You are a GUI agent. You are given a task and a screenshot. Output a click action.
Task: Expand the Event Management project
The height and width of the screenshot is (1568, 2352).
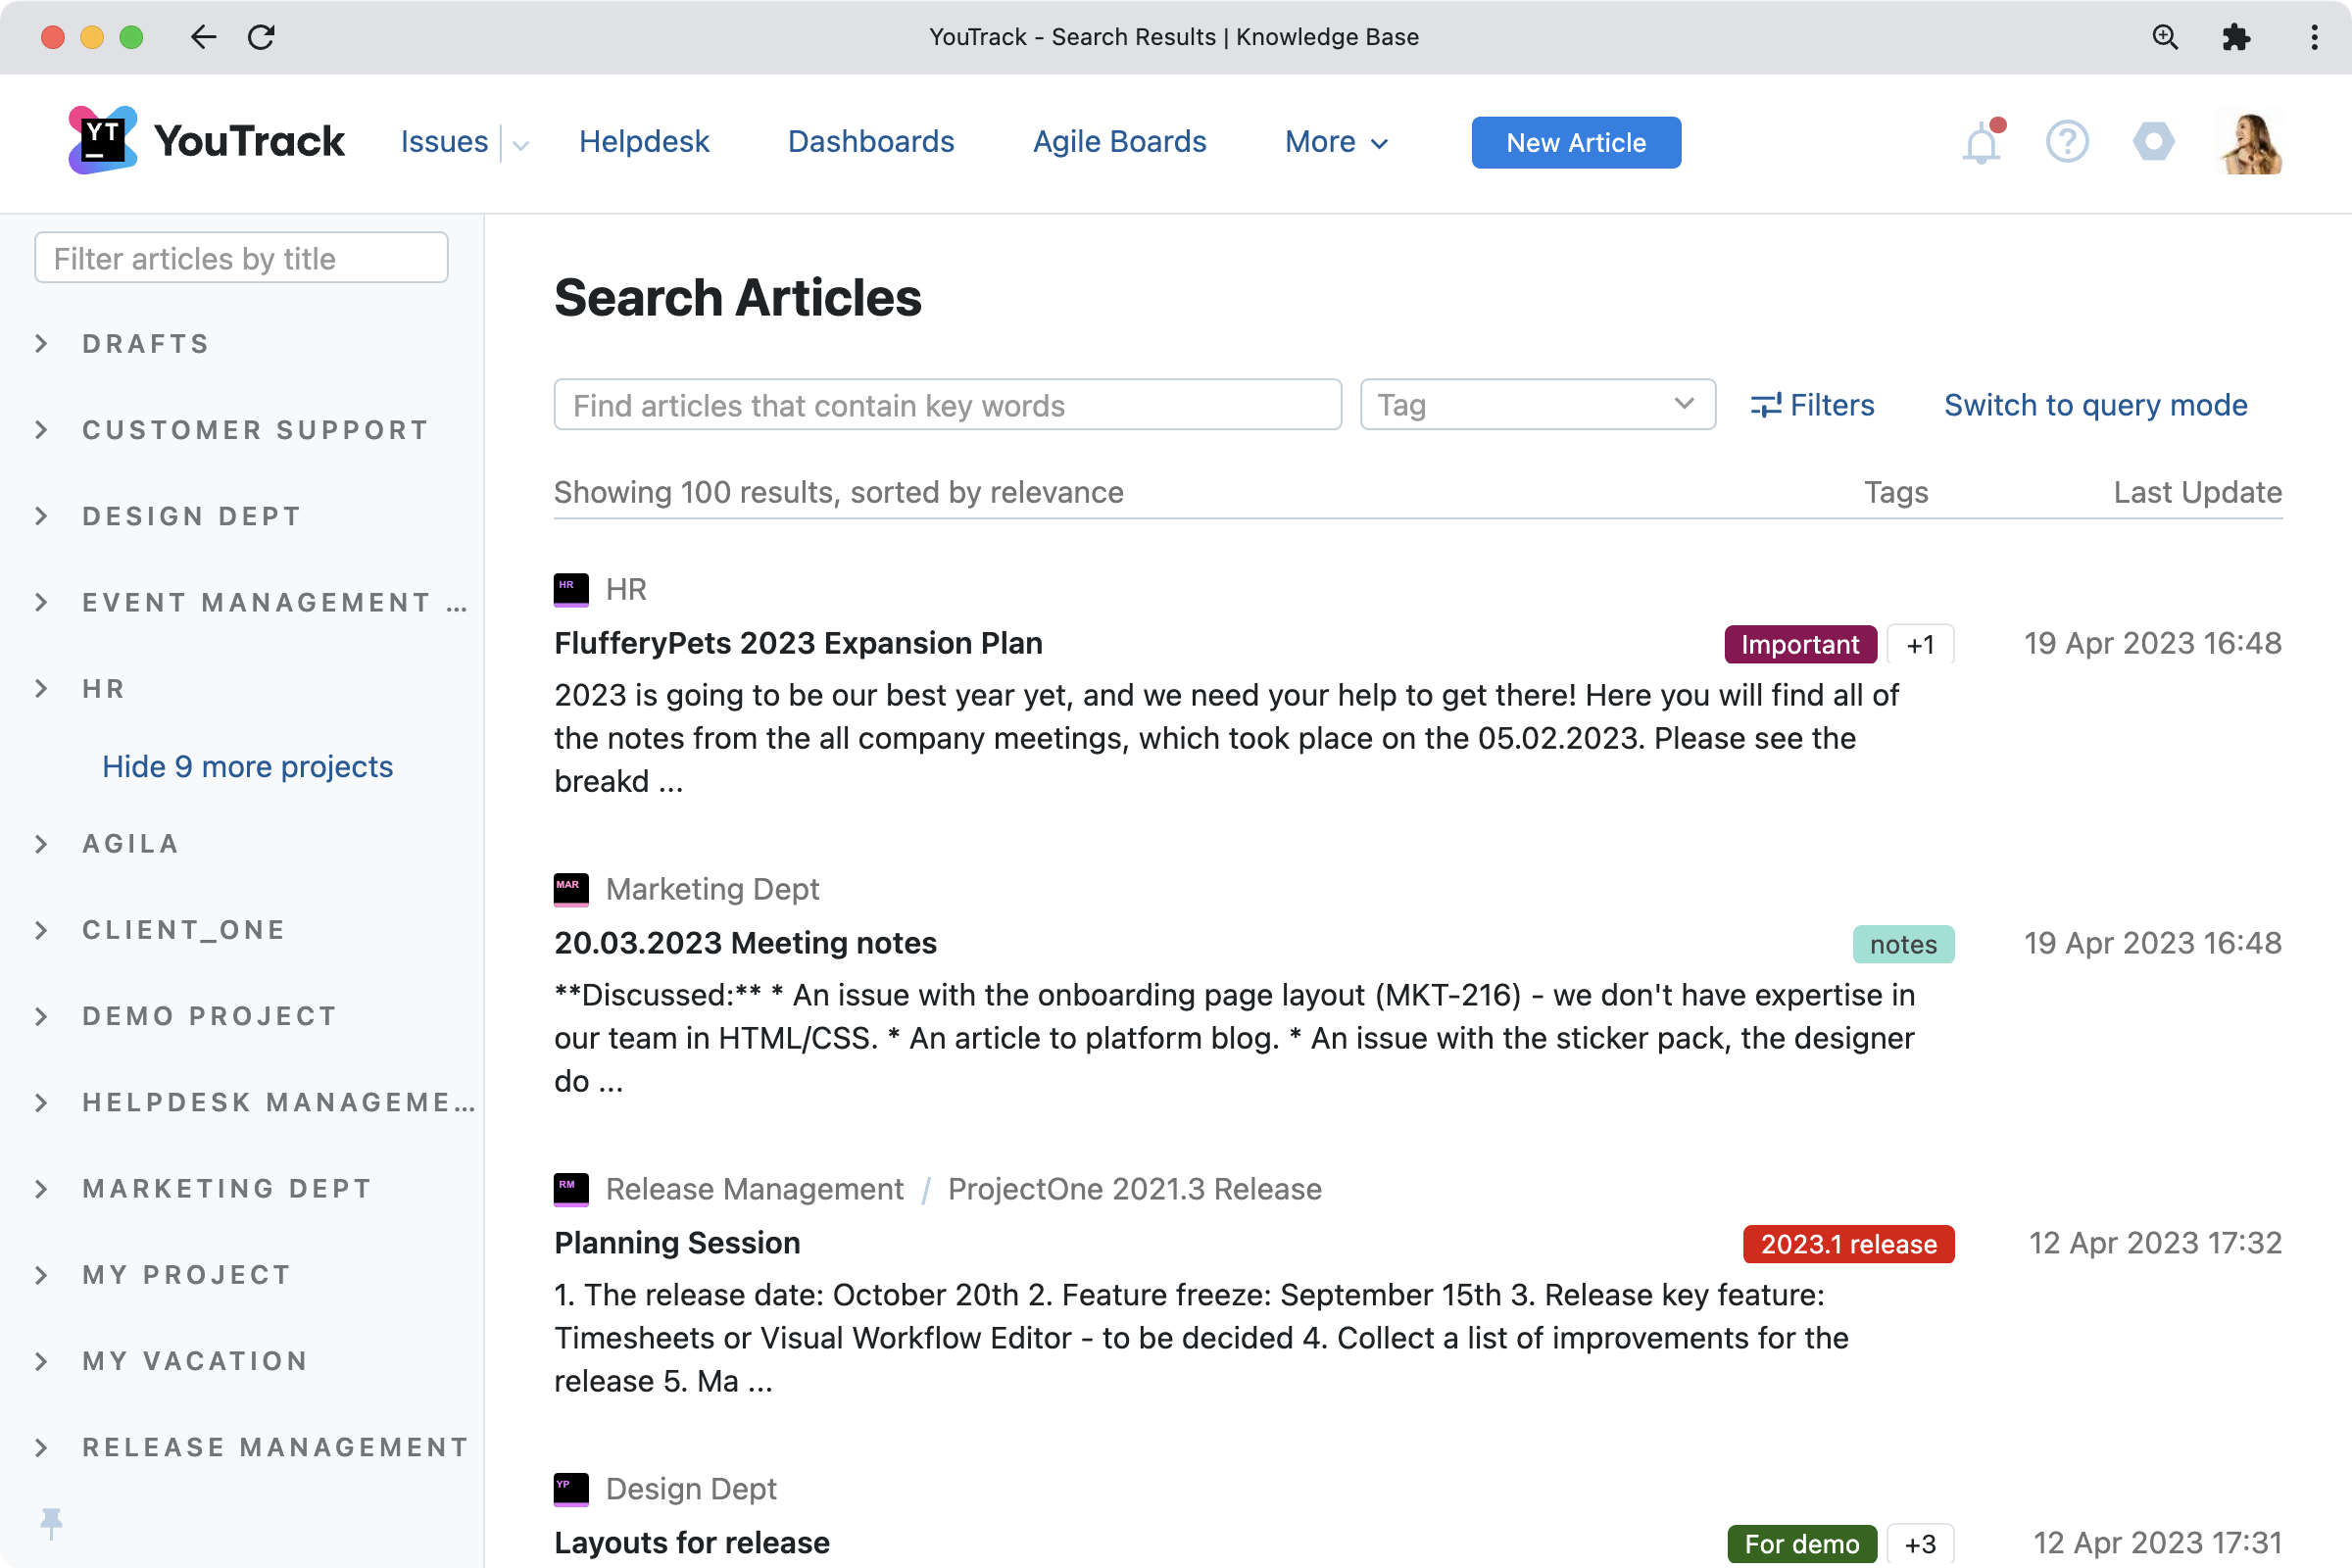[x=41, y=602]
